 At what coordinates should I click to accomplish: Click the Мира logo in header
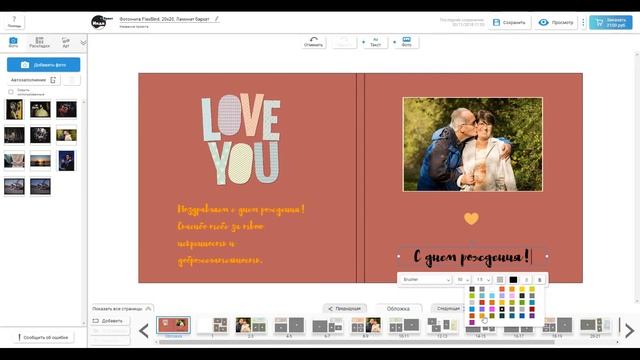click(102, 22)
